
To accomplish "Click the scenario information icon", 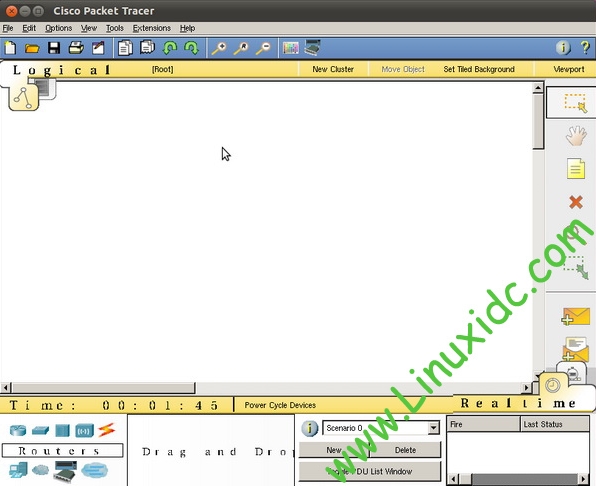I will click(309, 428).
